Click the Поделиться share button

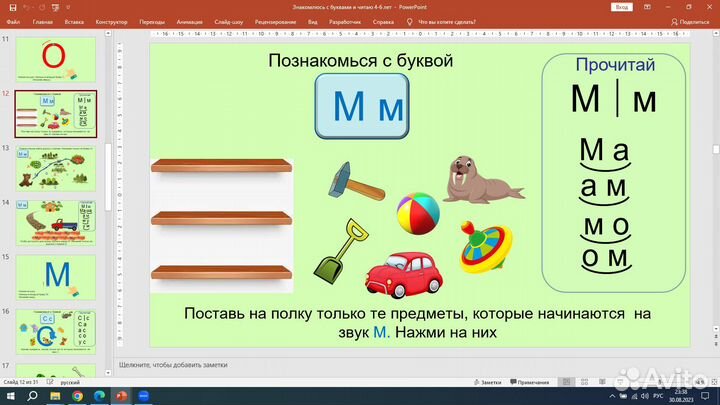pyautogui.click(x=690, y=22)
